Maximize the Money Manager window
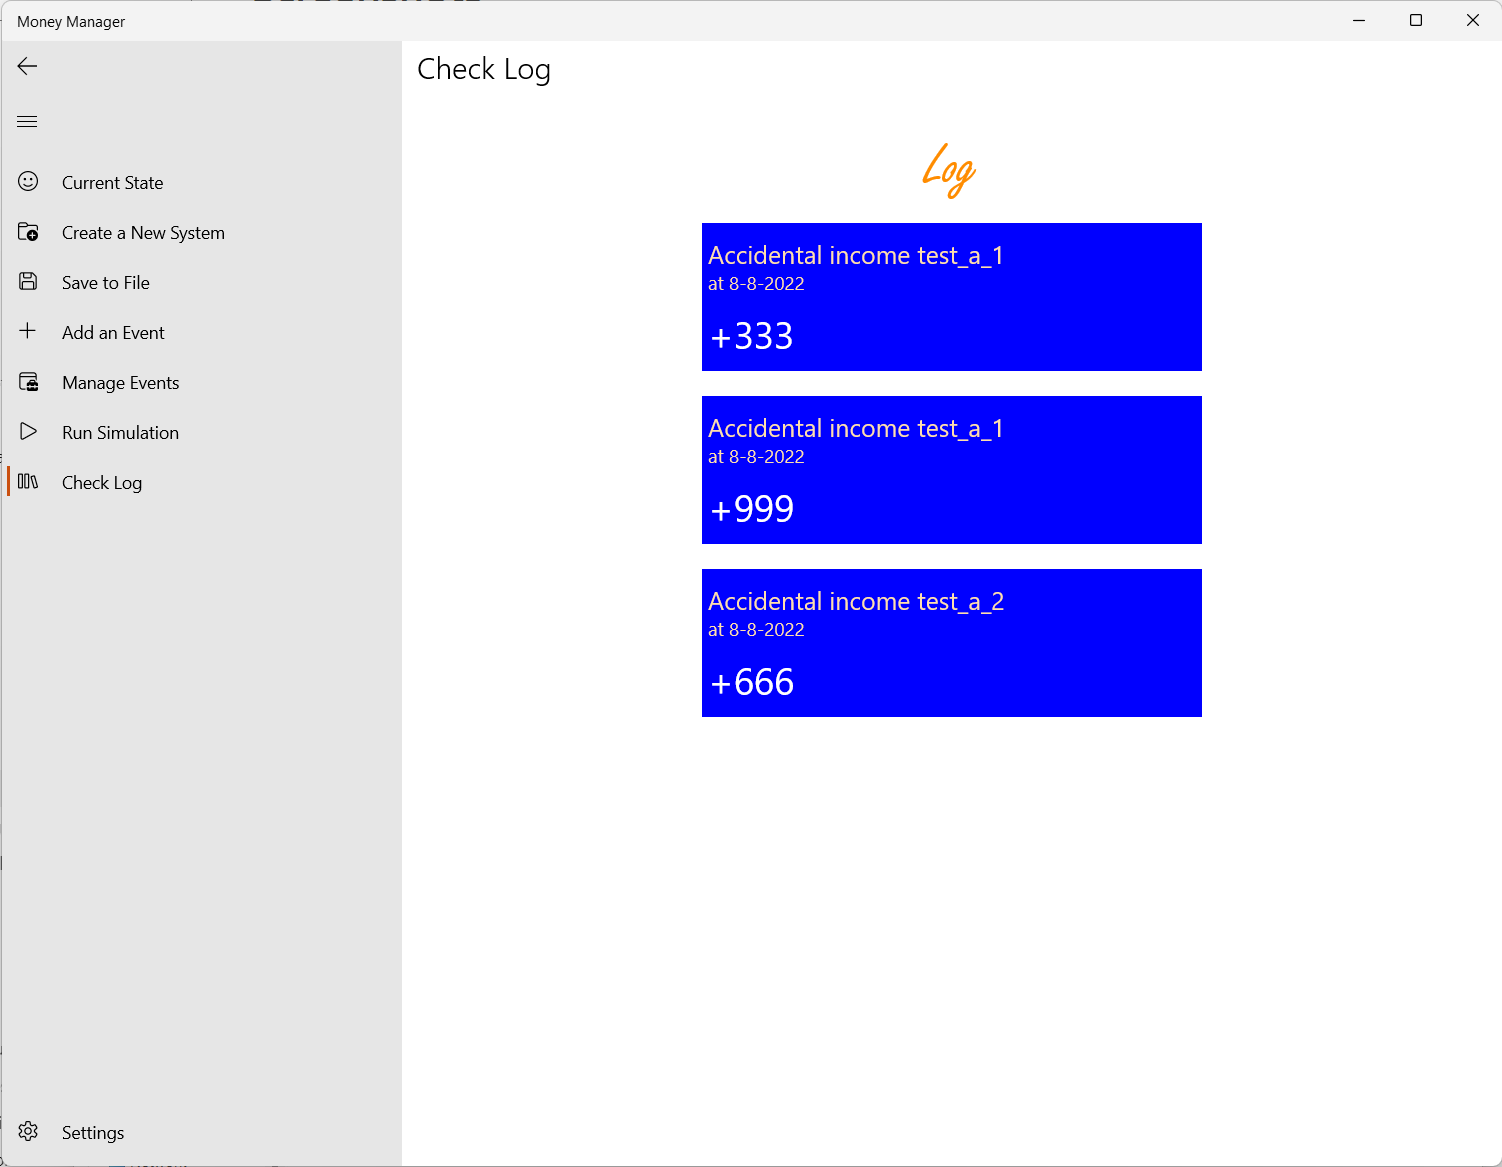This screenshot has width=1502, height=1167. (x=1416, y=20)
